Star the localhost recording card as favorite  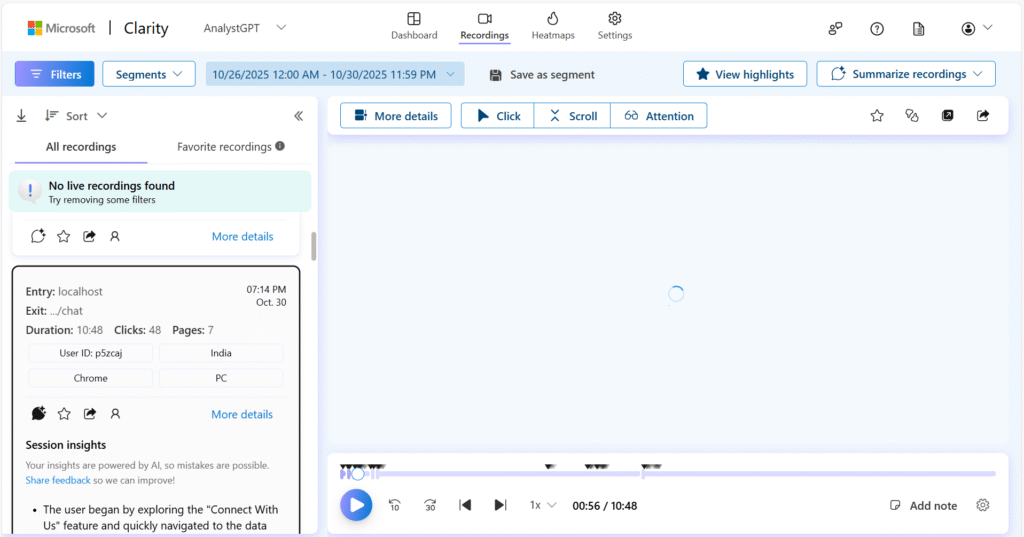tap(64, 414)
